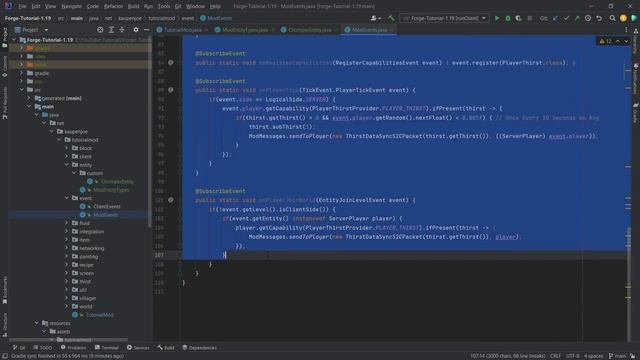Hide the Project panel minus icon
This screenshot has height=360, width=640.
click(x=147, y=30)
